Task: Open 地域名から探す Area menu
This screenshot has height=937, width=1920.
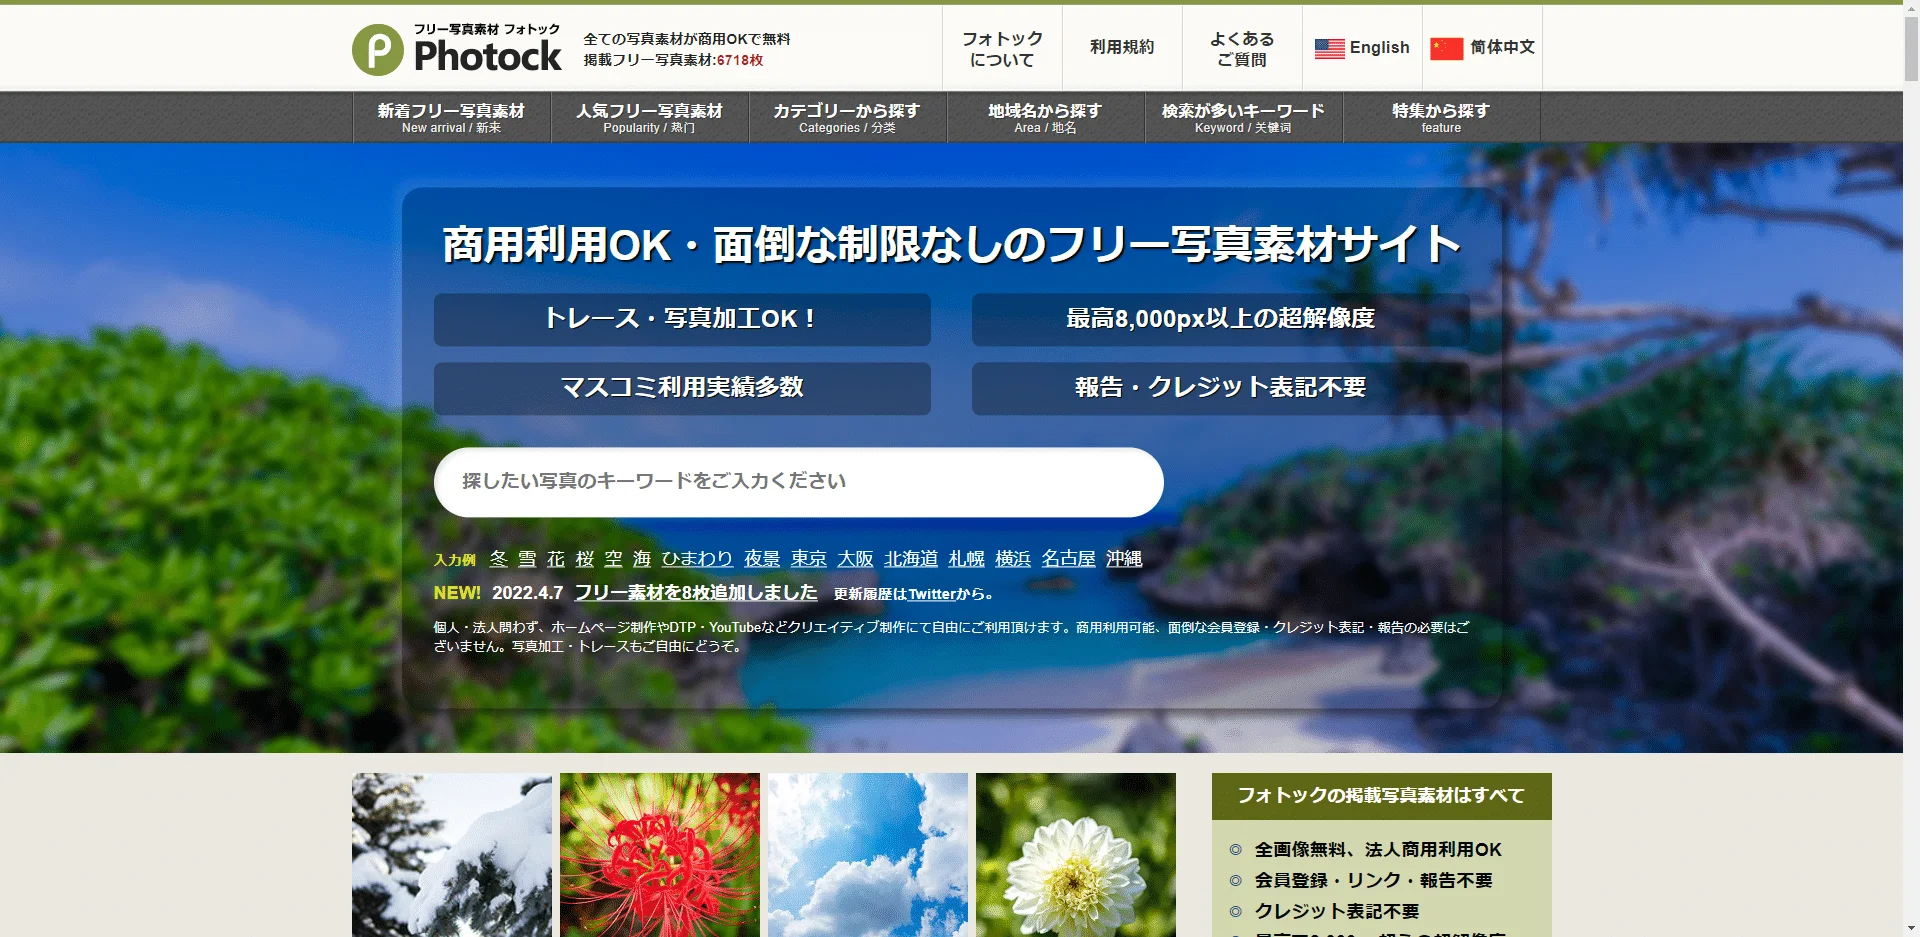Action: (1045, 117)
